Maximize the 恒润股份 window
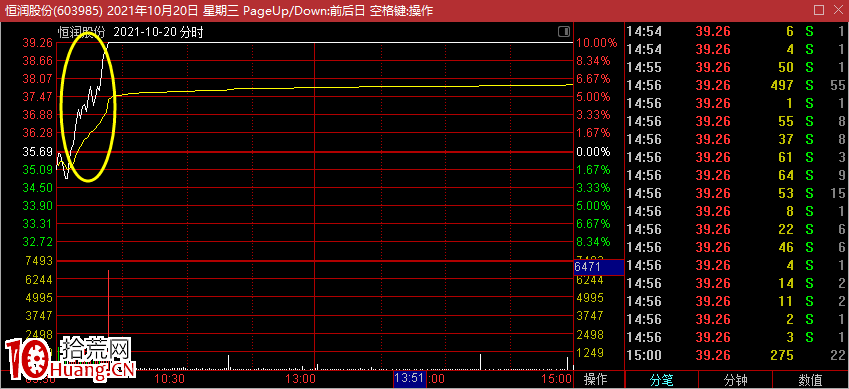The width and height of the screenshot is (849, 389). pyautogui.click(x=820, y=10)
